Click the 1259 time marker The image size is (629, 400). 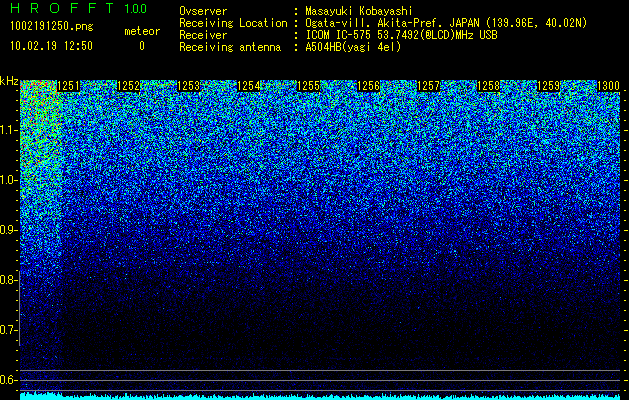point(548,86)
